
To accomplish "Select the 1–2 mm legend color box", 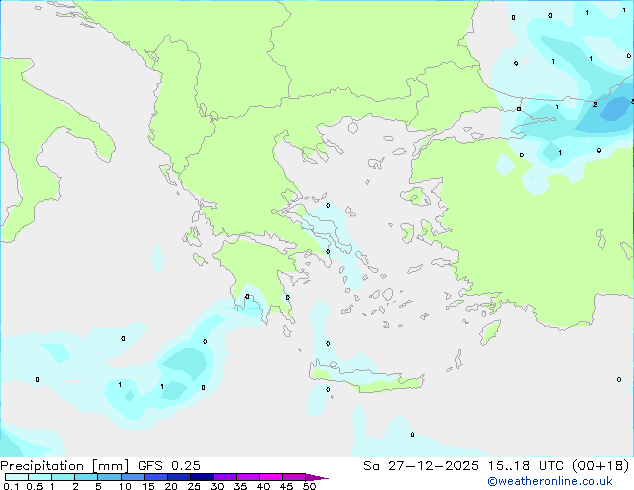I will click(x=63, y=477).
